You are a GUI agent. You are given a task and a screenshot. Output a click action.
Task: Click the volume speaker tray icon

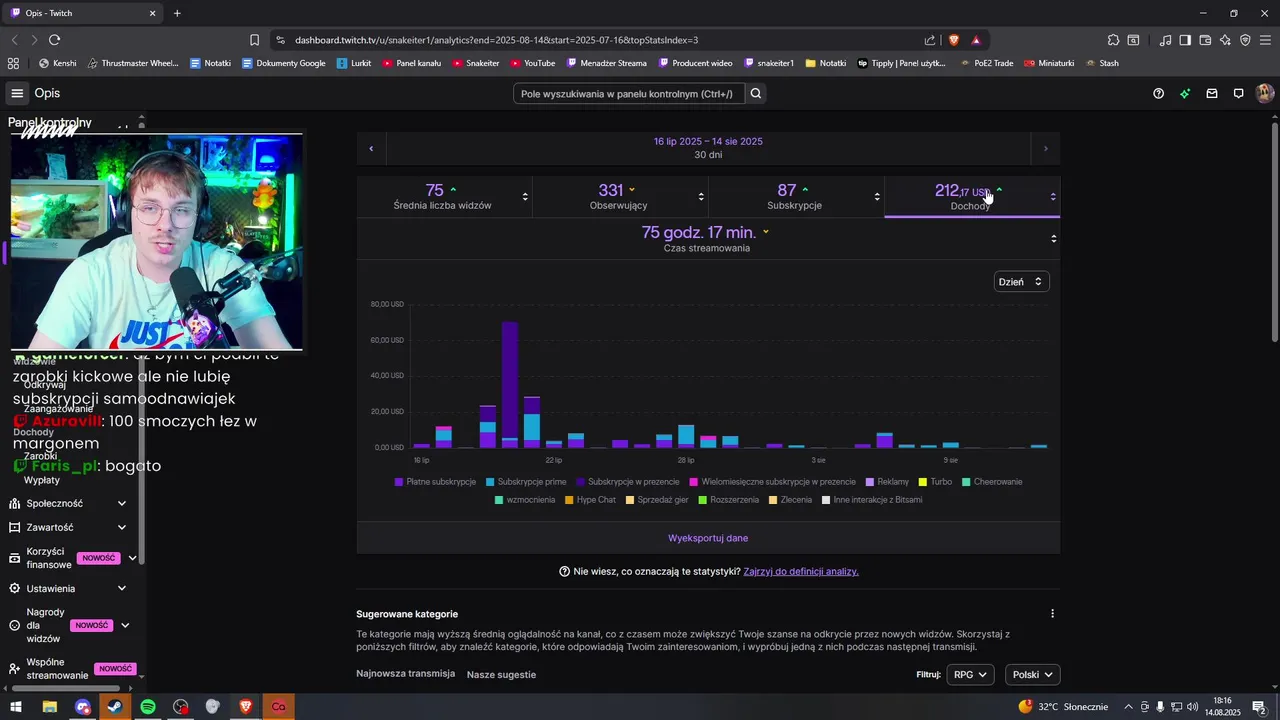click(x=1192, y=707)
